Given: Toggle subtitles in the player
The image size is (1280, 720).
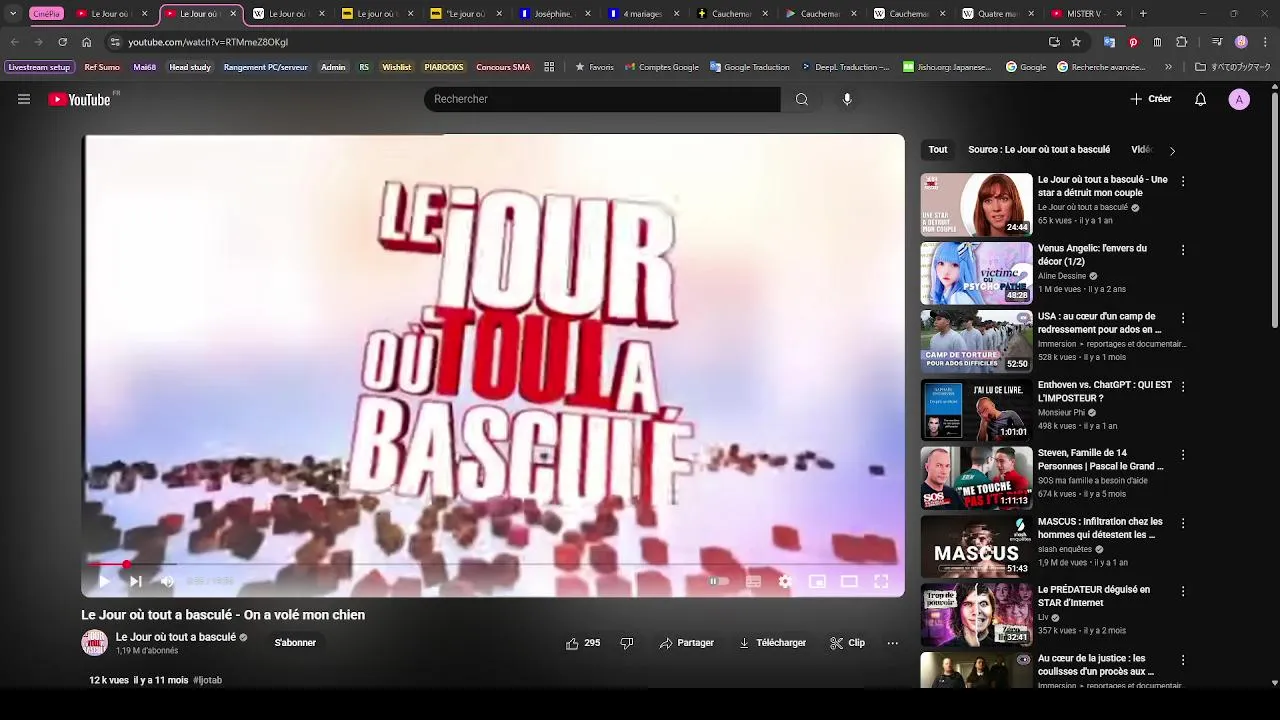Looking at the screenshot, I should coord(753,581).
